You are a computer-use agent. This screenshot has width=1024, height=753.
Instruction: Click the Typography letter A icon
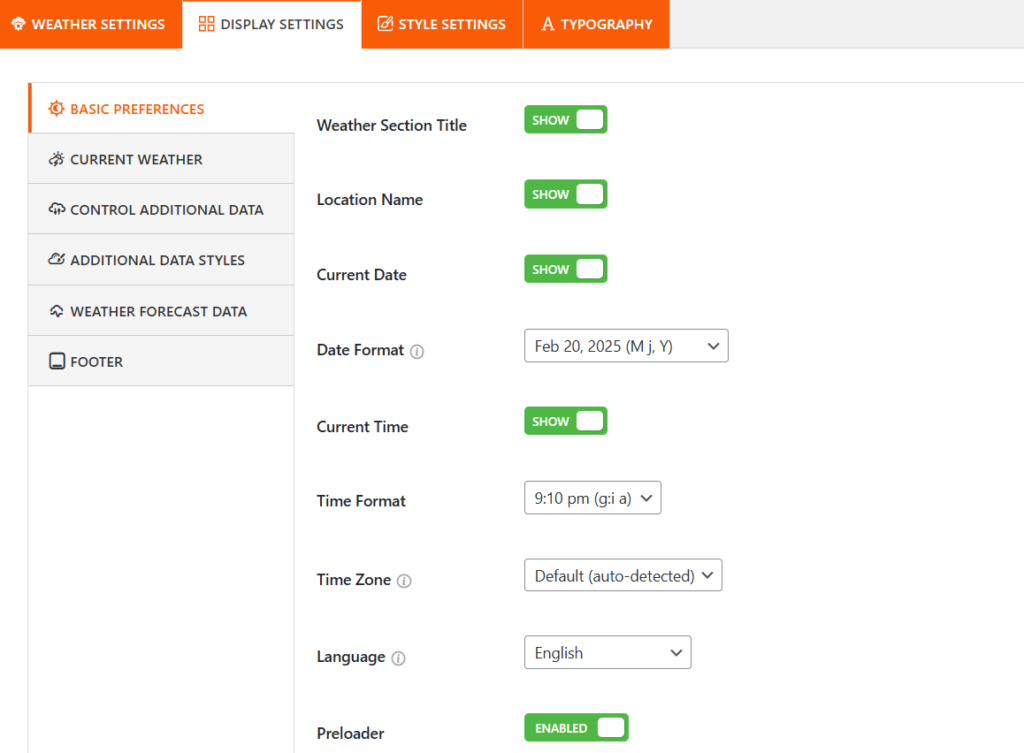547,24
